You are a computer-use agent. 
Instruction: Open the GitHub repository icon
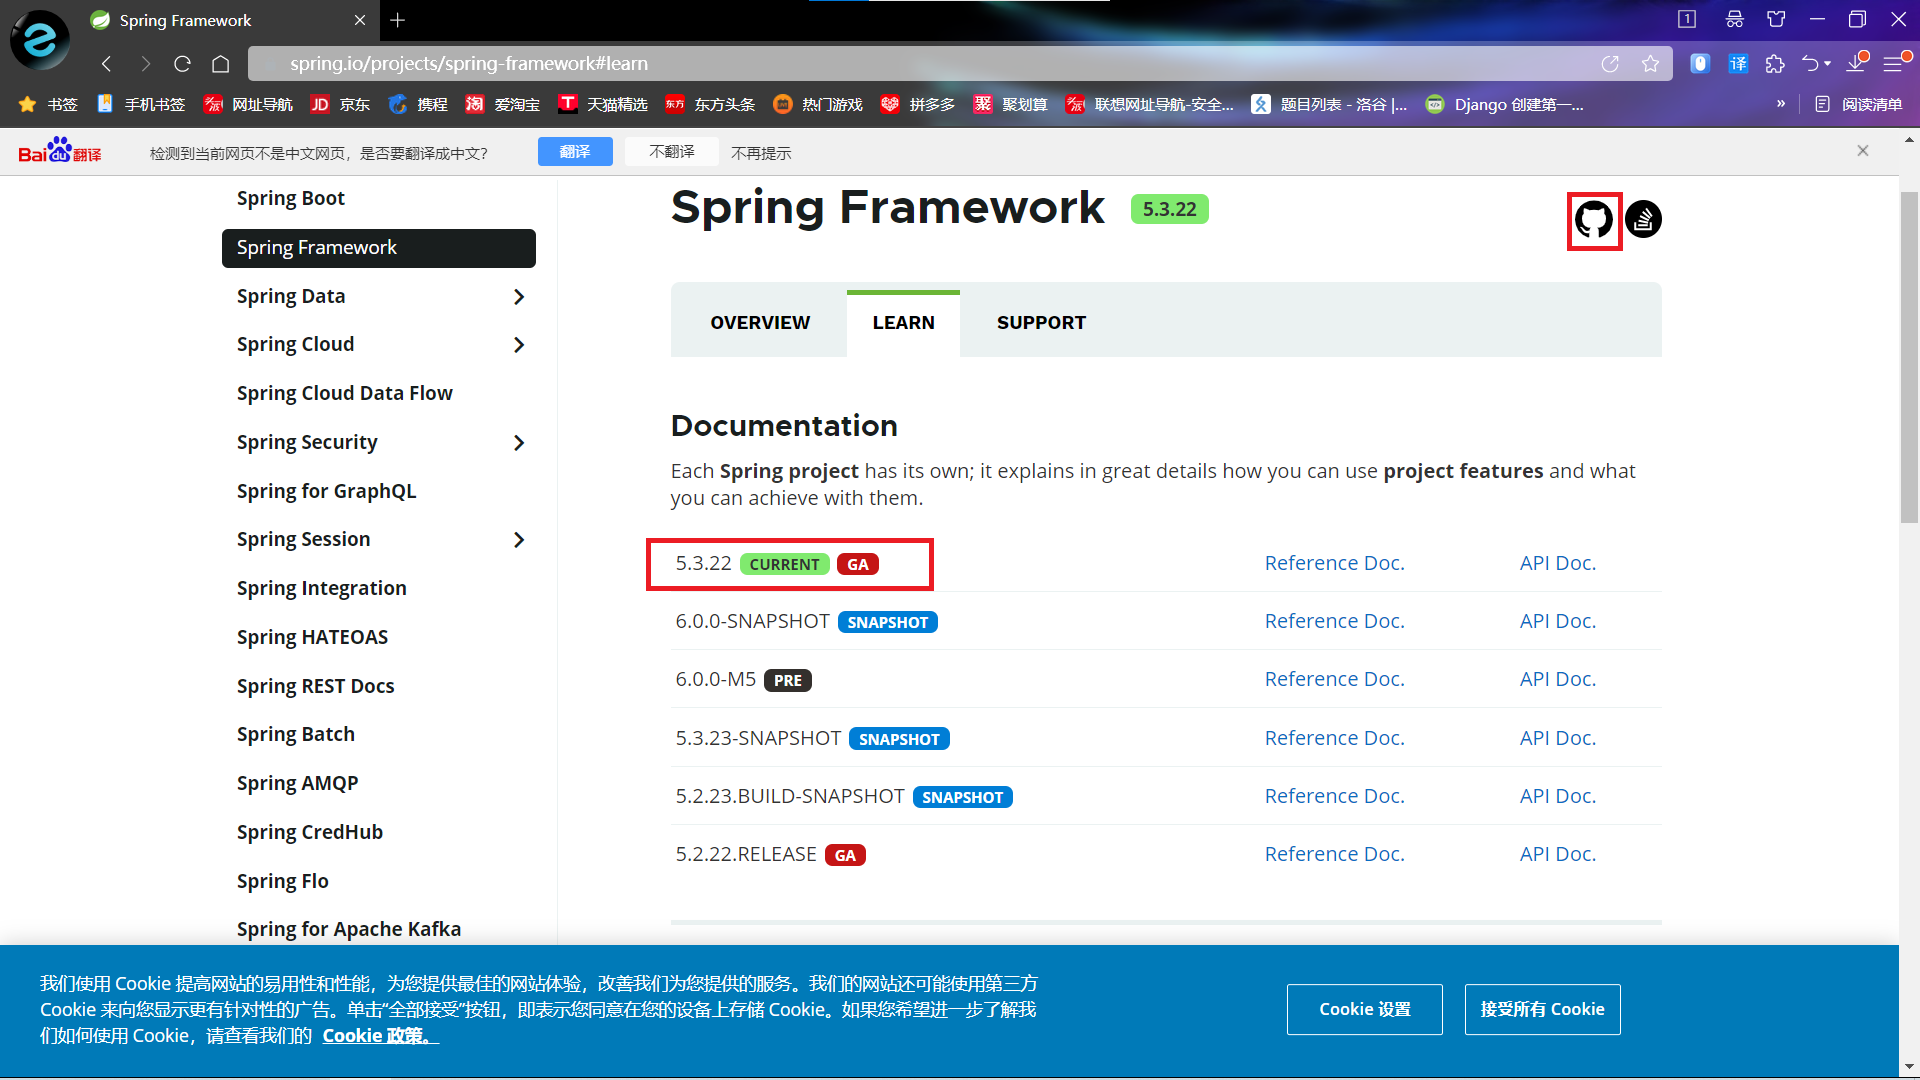[x=1594, y=220]
